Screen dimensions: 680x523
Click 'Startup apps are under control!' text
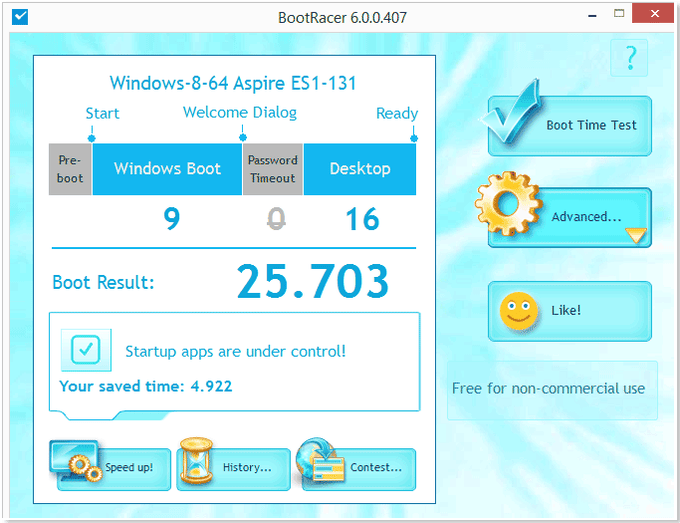tap(235, 351)
